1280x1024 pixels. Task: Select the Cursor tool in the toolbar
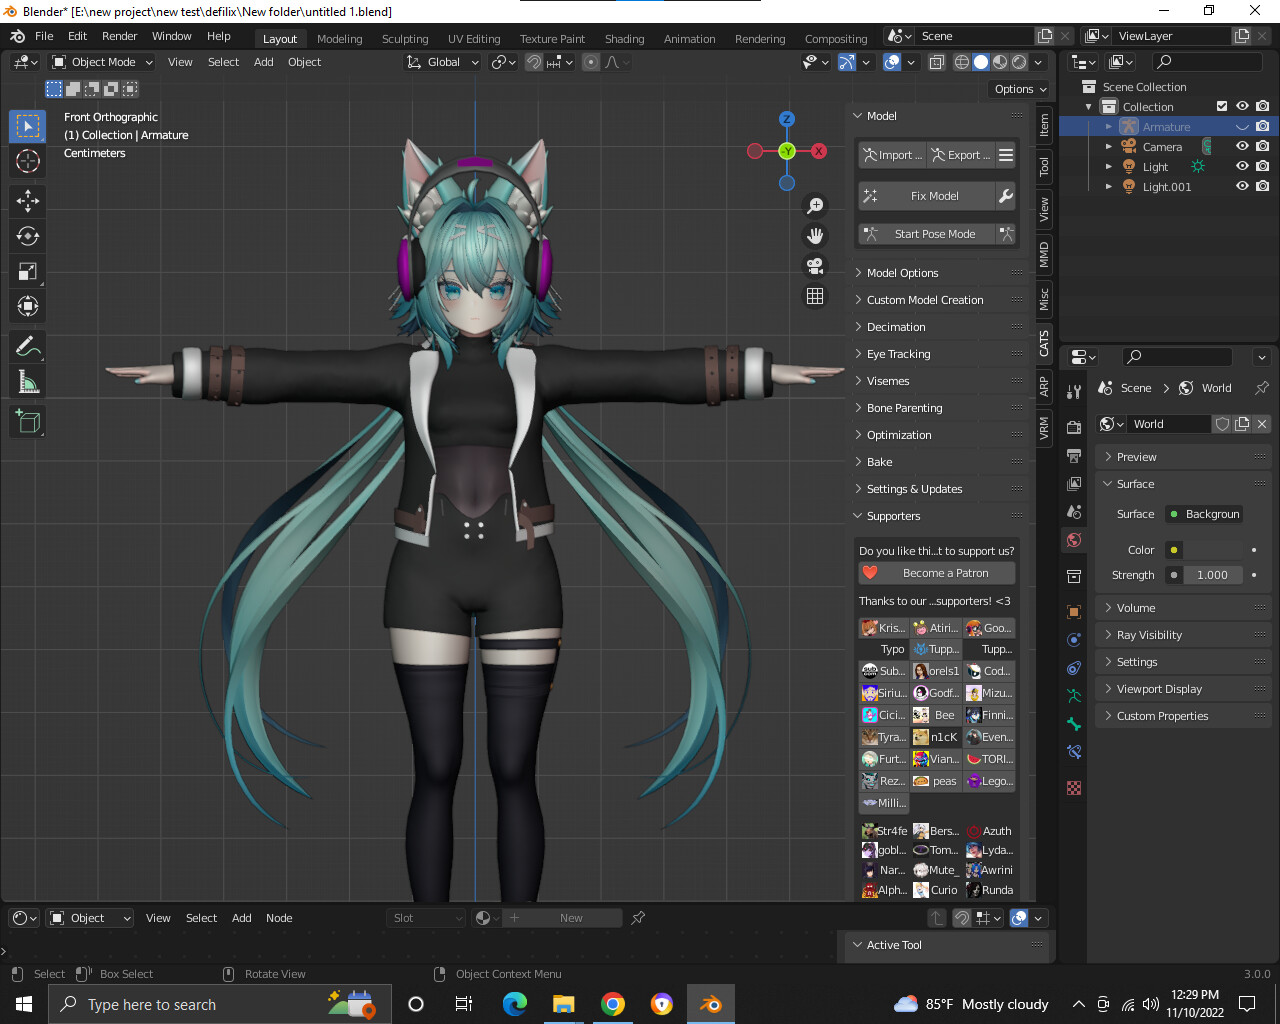point(28,161)
